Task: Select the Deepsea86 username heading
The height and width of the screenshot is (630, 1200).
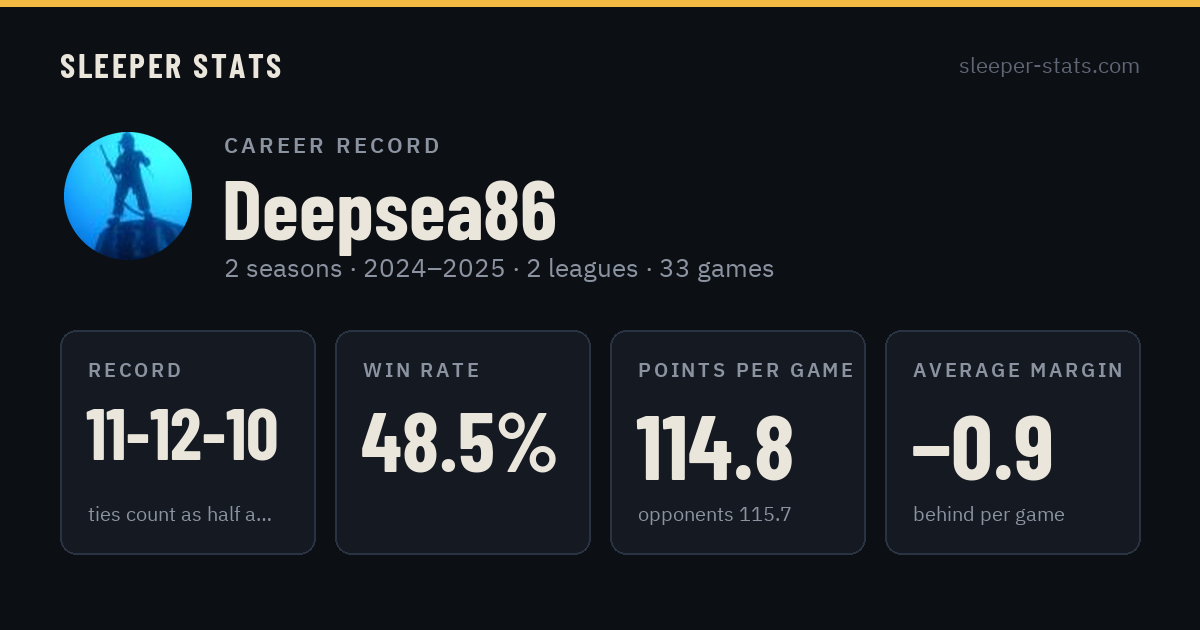Action: 389,211
